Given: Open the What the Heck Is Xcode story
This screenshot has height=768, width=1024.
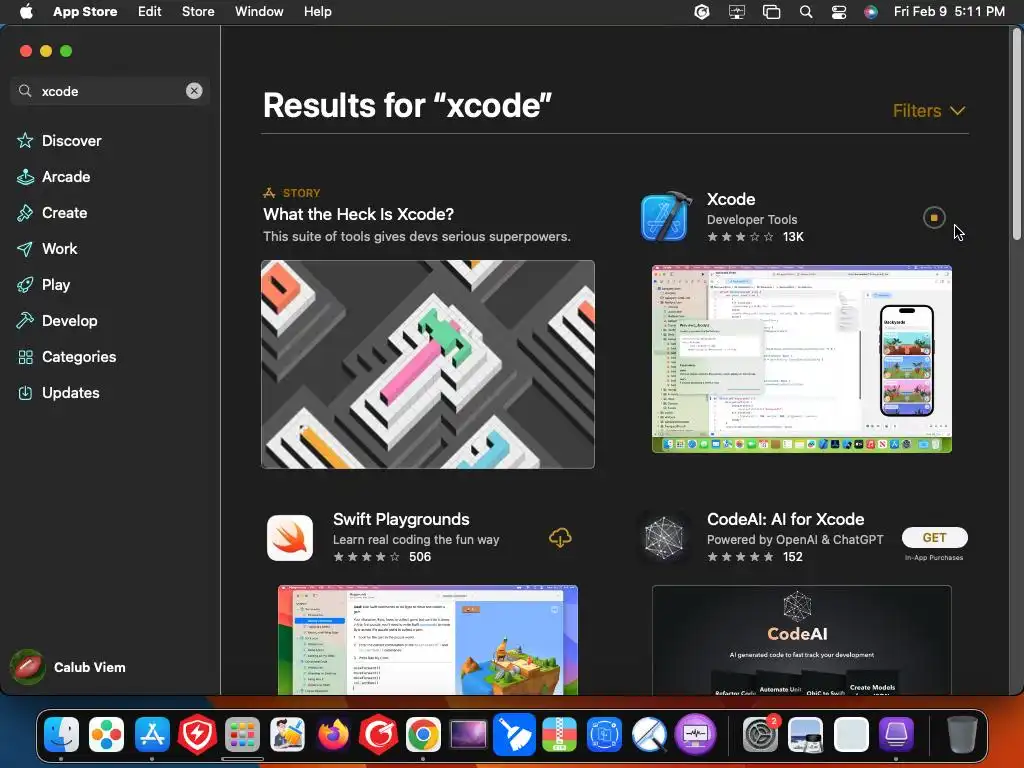Looking at the screenshot, I should [358, 214].
